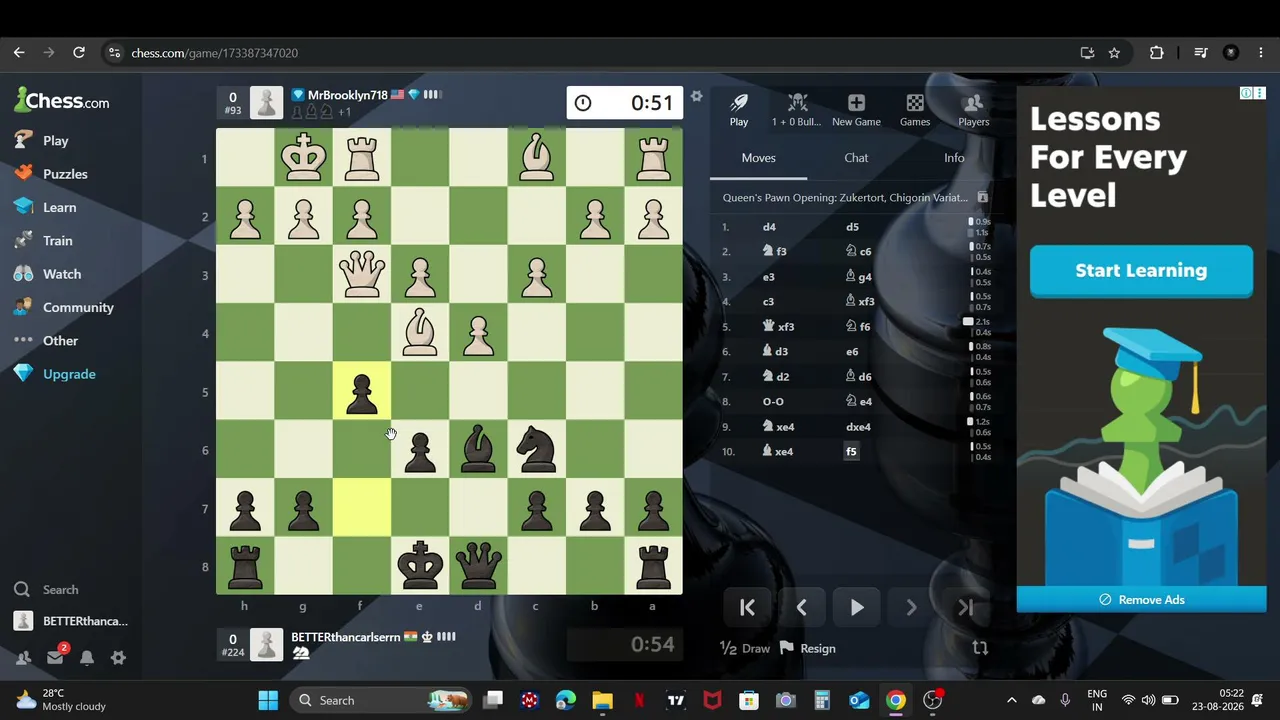Select move dxe4 in the move list

pyautogui.click(x=859, y=427)
